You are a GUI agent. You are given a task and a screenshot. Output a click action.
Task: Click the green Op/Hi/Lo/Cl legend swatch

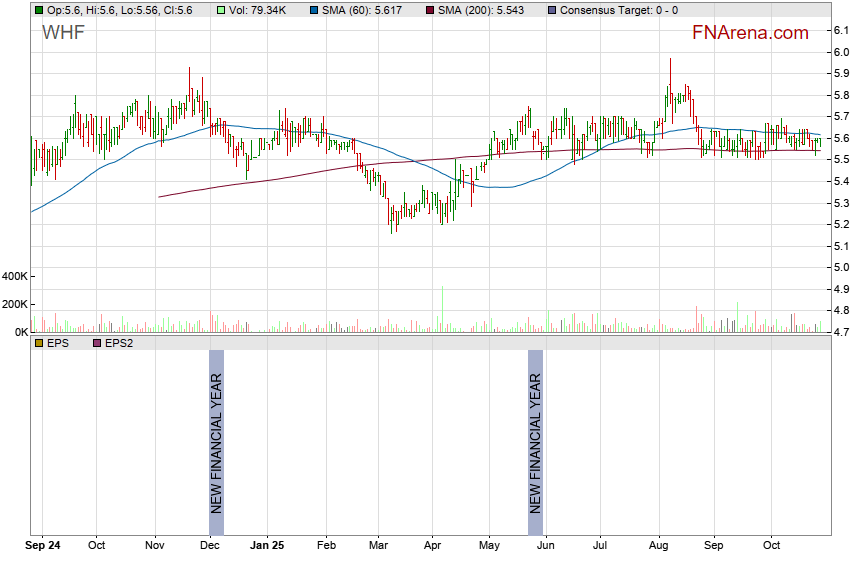38,10
